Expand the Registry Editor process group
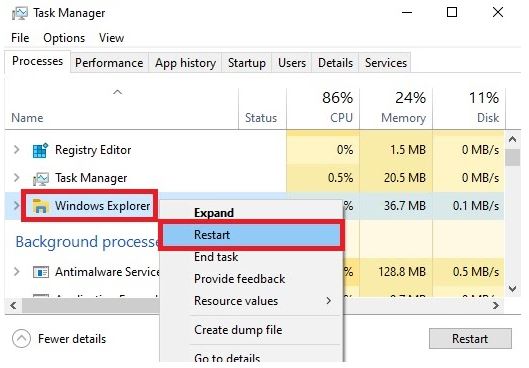This screenshot has height=368, width=529. [16, 149]
